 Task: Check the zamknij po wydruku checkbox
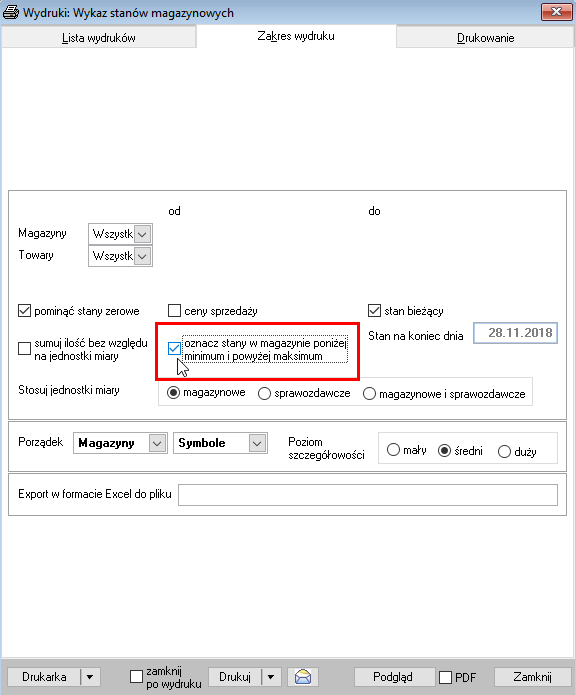(136, 677)
